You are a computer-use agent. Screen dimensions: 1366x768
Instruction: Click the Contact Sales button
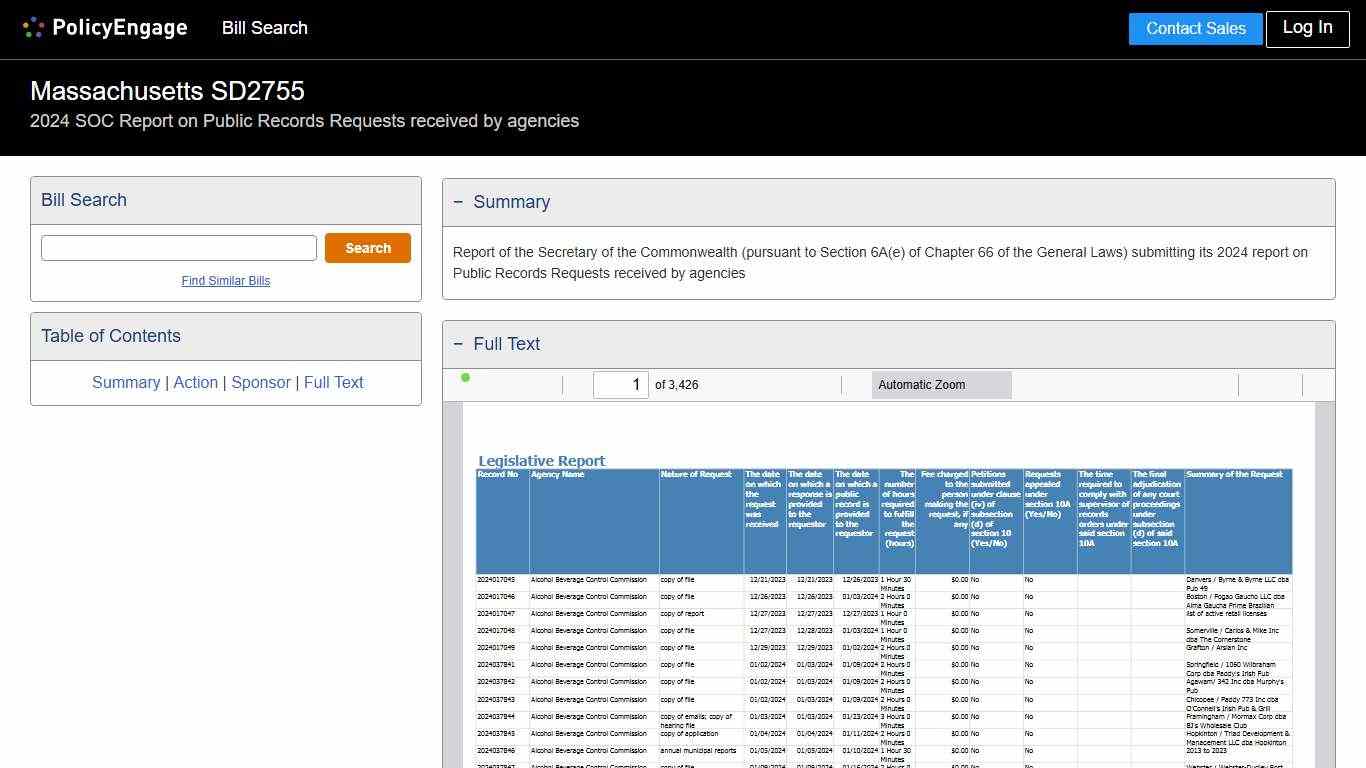point(1195,29)
